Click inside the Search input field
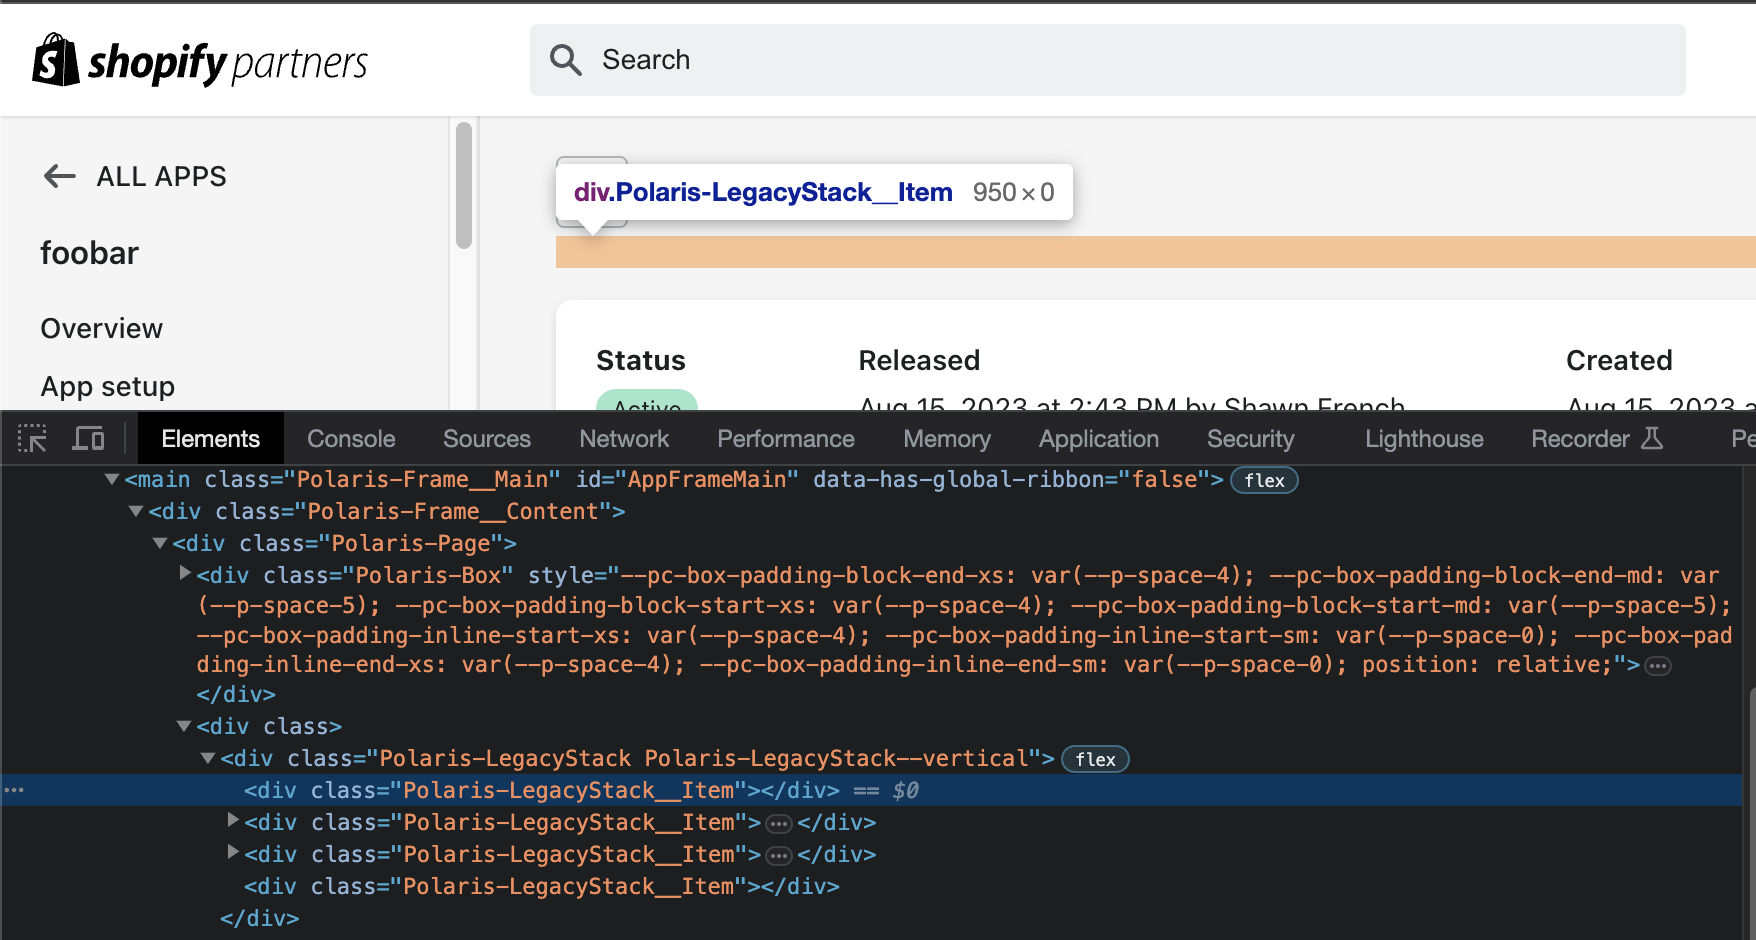 tap(900, 60)
